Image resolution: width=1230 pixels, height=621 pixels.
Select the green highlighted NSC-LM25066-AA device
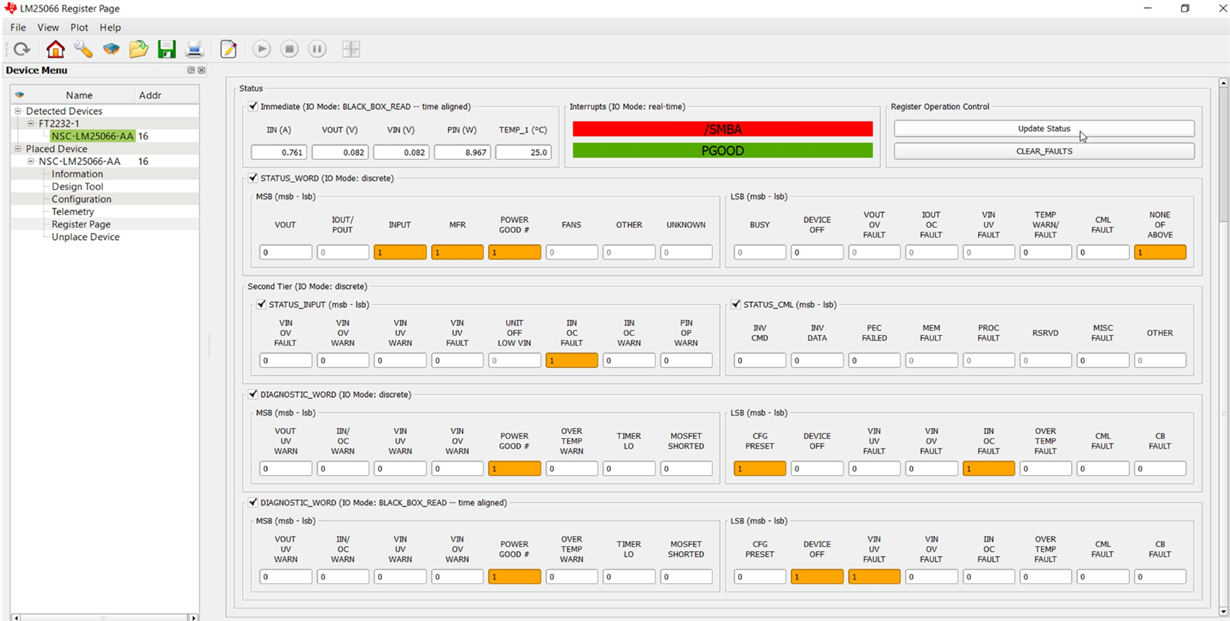93,136
